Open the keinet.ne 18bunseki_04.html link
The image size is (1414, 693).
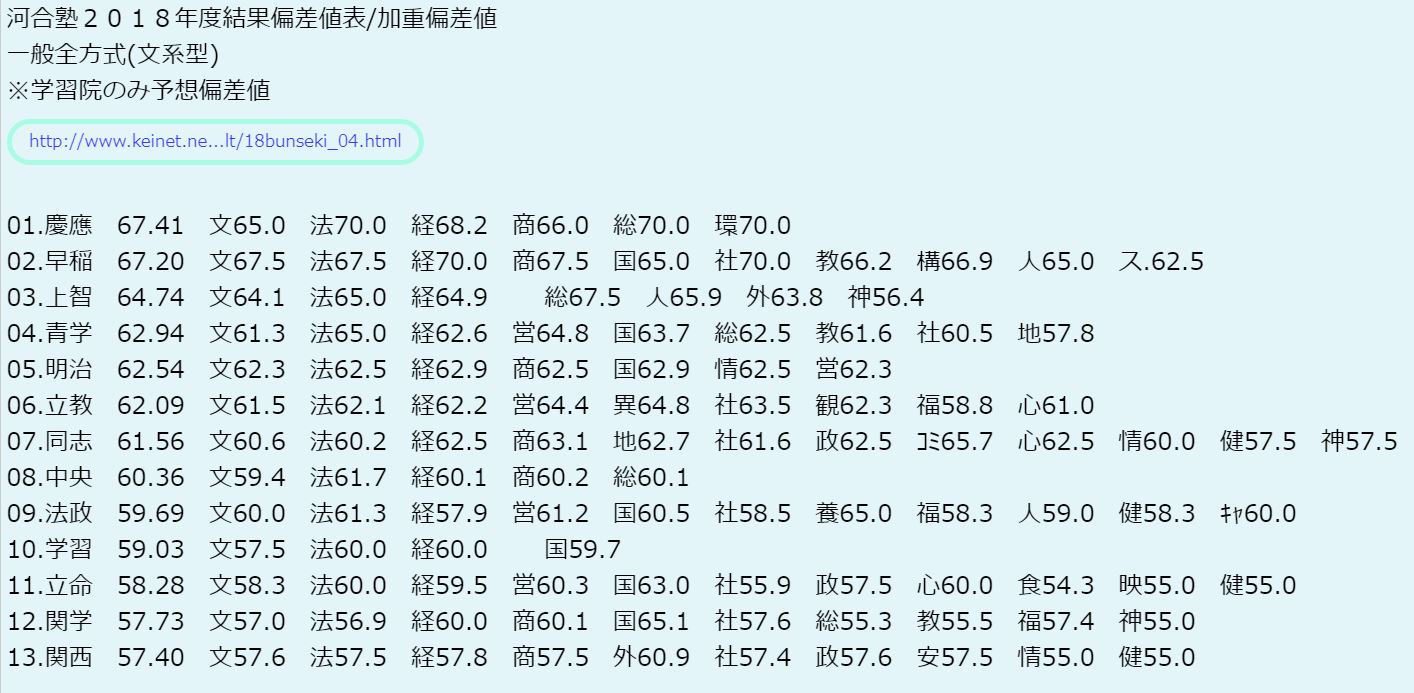[215, 141]
